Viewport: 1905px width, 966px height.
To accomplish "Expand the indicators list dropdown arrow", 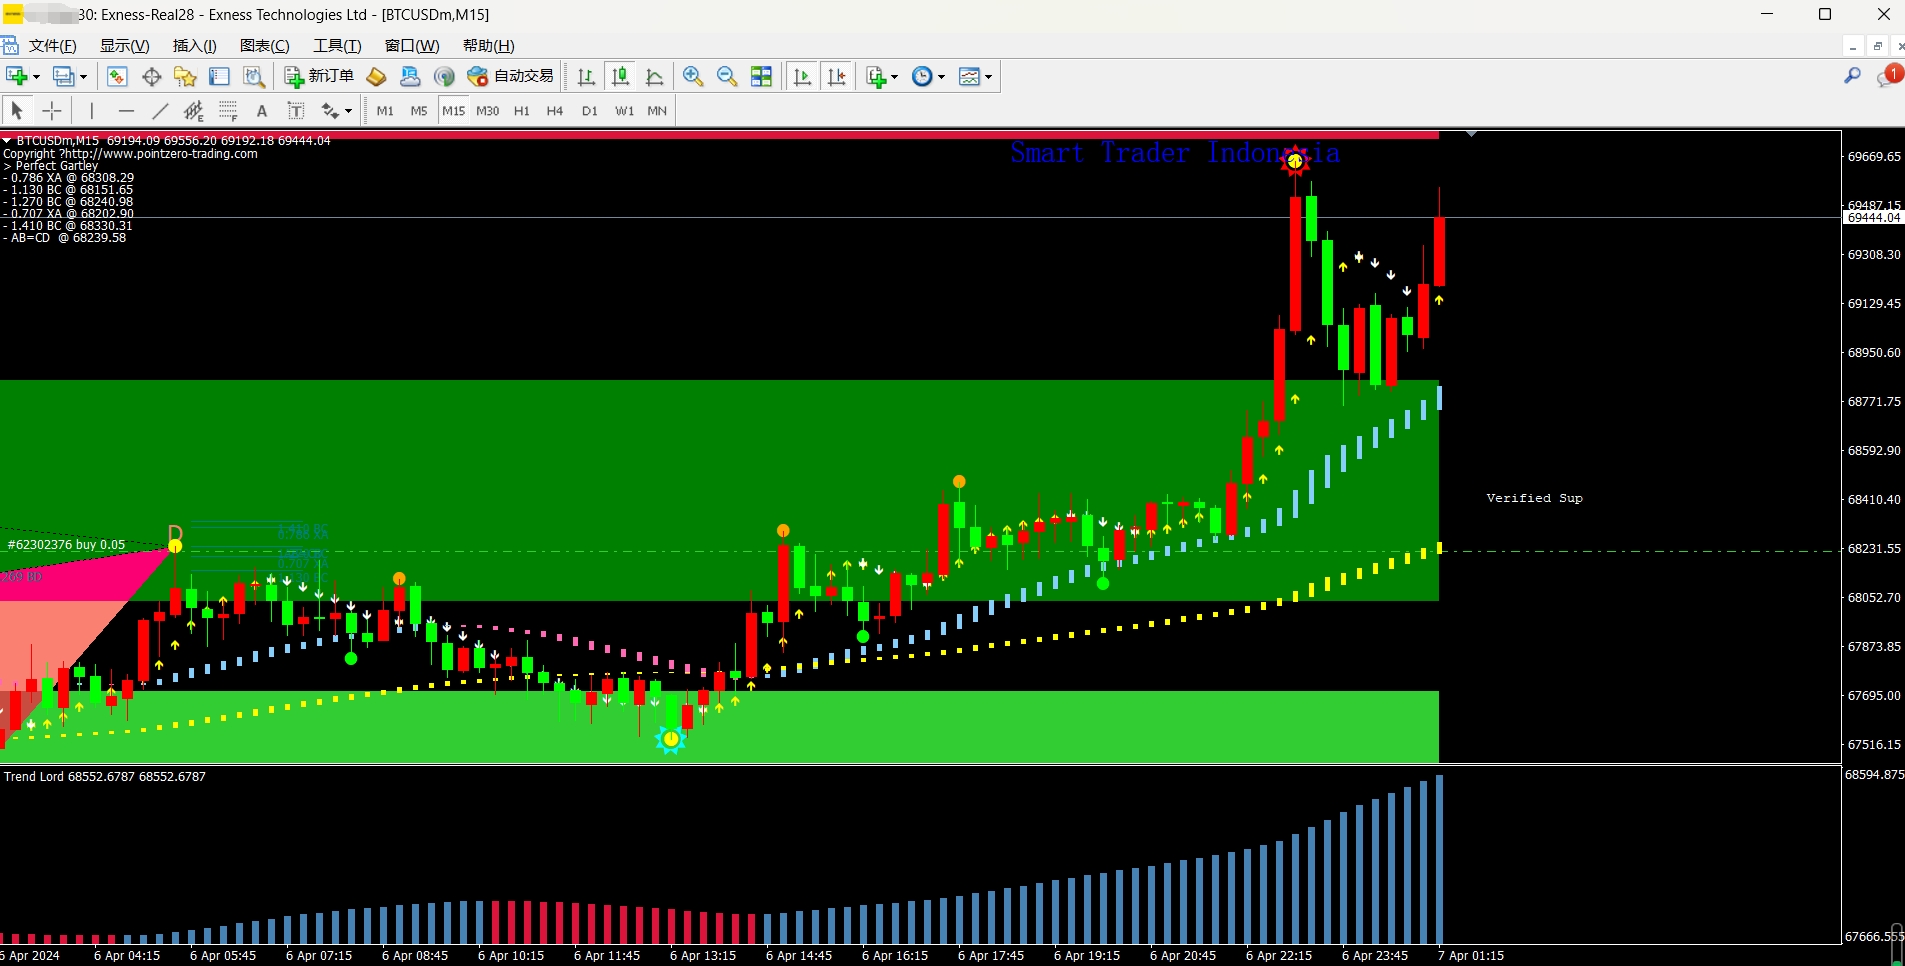I will [894, 77].
